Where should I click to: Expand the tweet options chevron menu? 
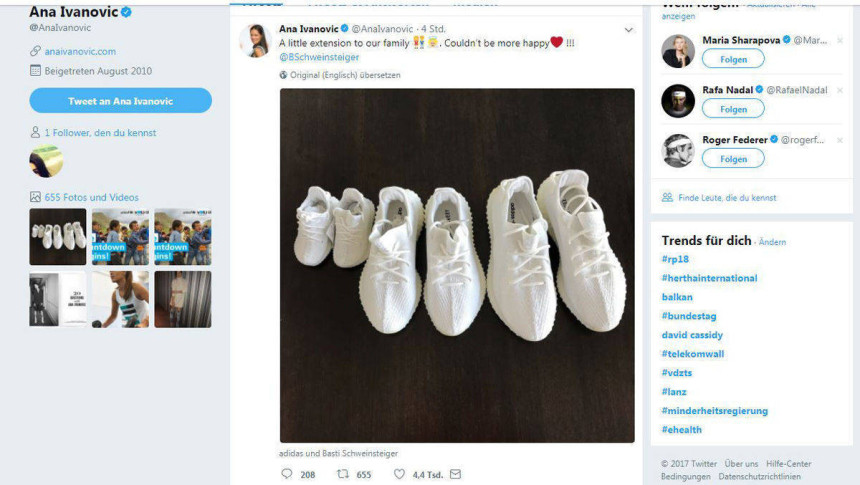pyautogui.click(x=628, y=30)
